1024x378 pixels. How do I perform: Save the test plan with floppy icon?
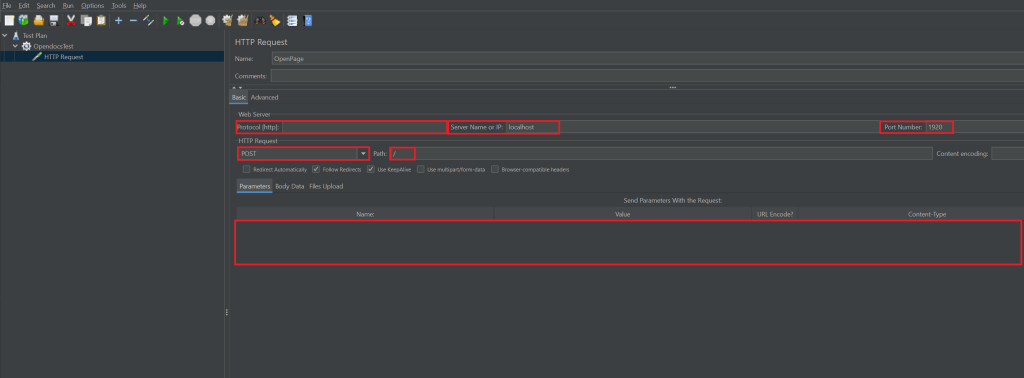pos(54,21)
